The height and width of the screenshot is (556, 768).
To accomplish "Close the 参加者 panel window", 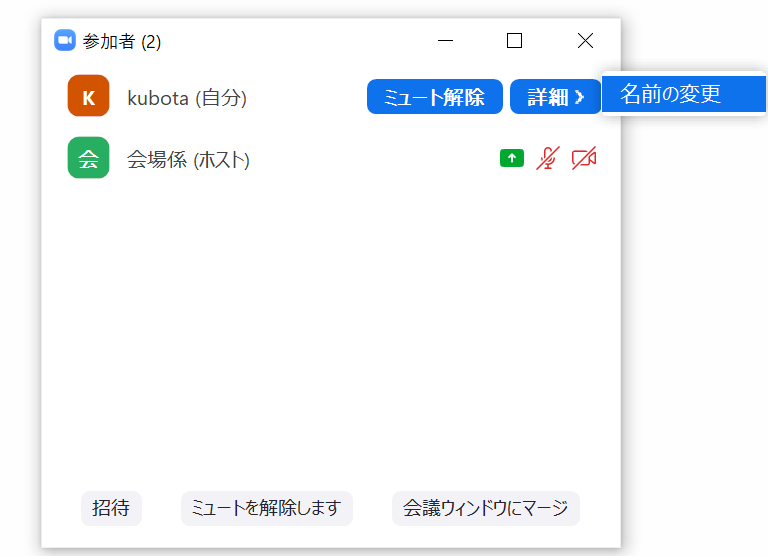I will pos(585,41).
